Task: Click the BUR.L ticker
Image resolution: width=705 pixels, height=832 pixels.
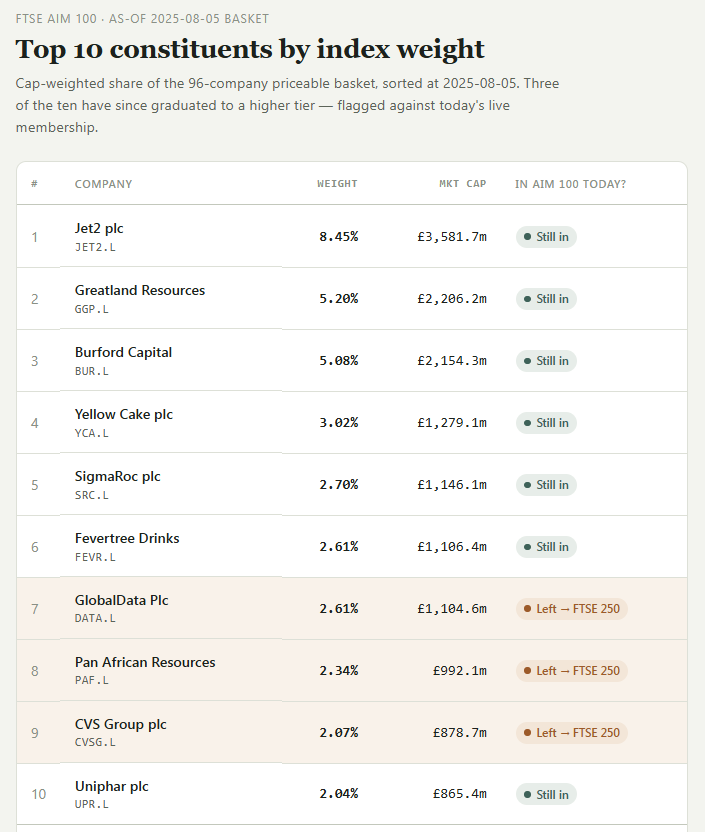Action: pos(92,371)
